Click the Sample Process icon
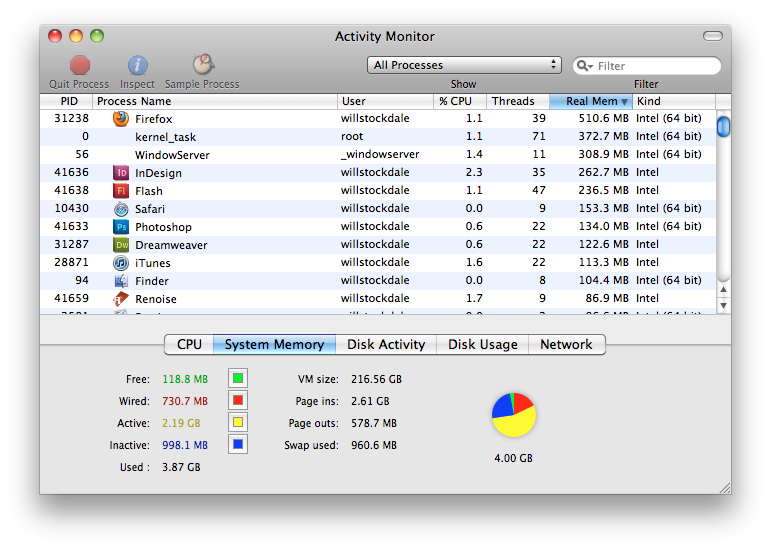 [x=203, y=64]
